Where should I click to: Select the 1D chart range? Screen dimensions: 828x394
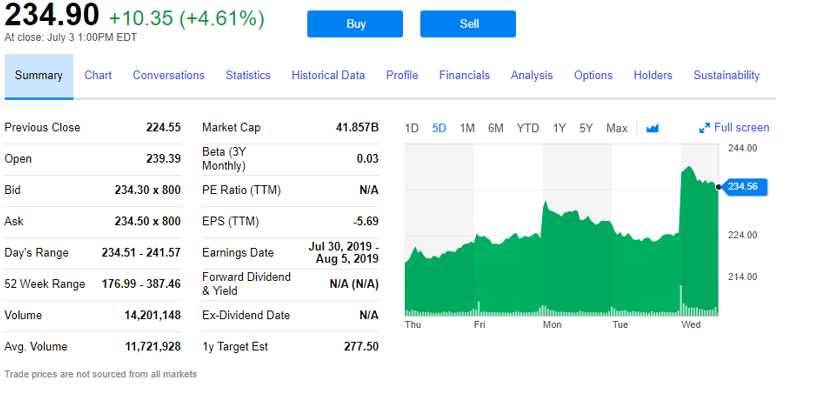[411, 128]
